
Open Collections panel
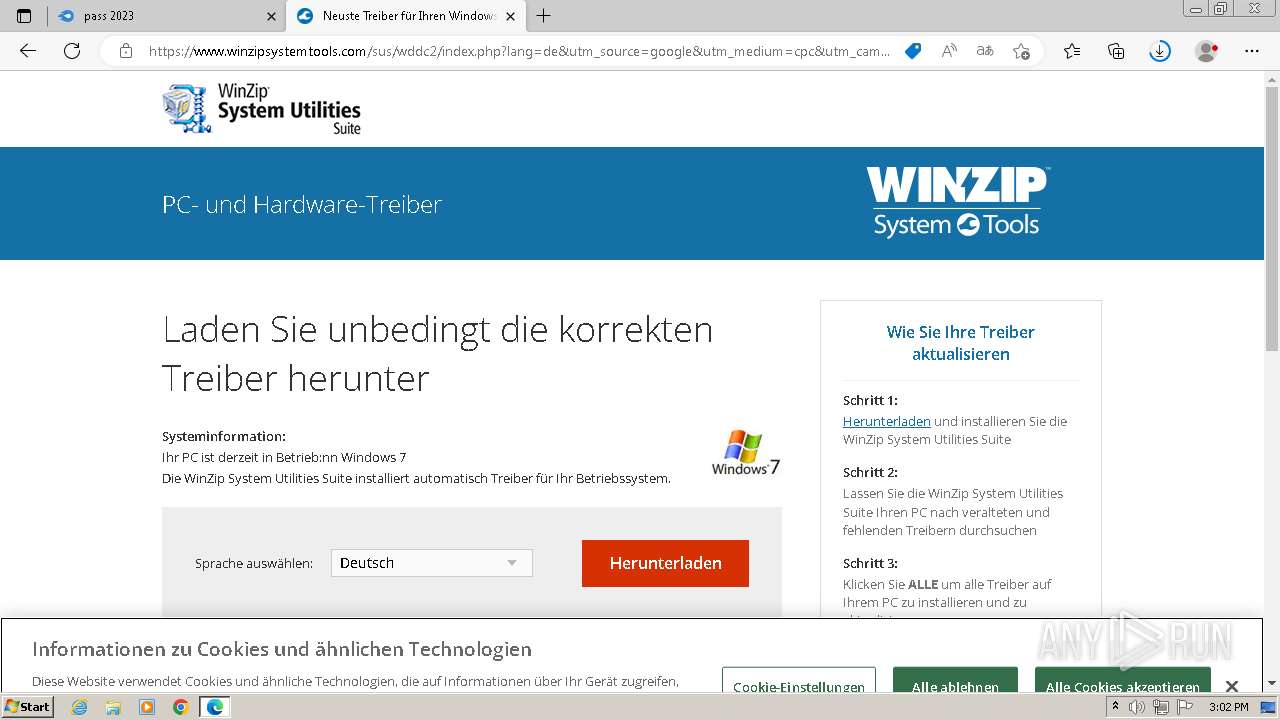tap(1116, 51)
